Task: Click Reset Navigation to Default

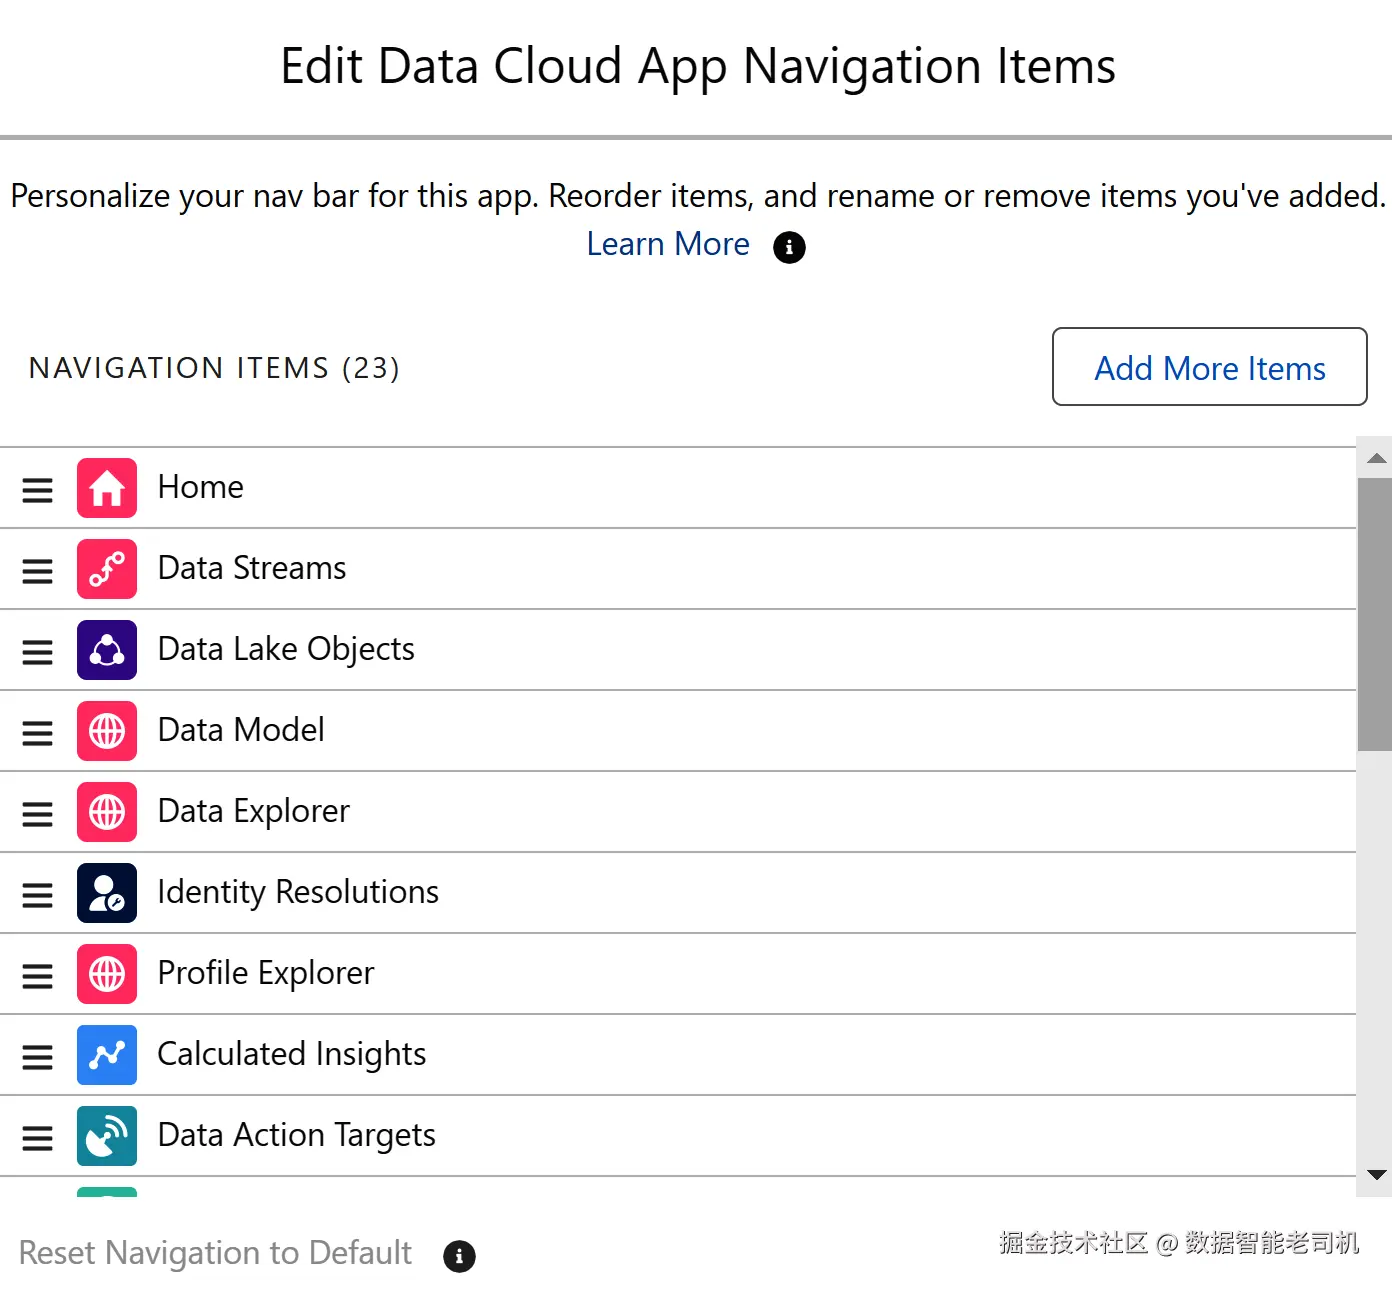Action: (x=215, y=1253)
